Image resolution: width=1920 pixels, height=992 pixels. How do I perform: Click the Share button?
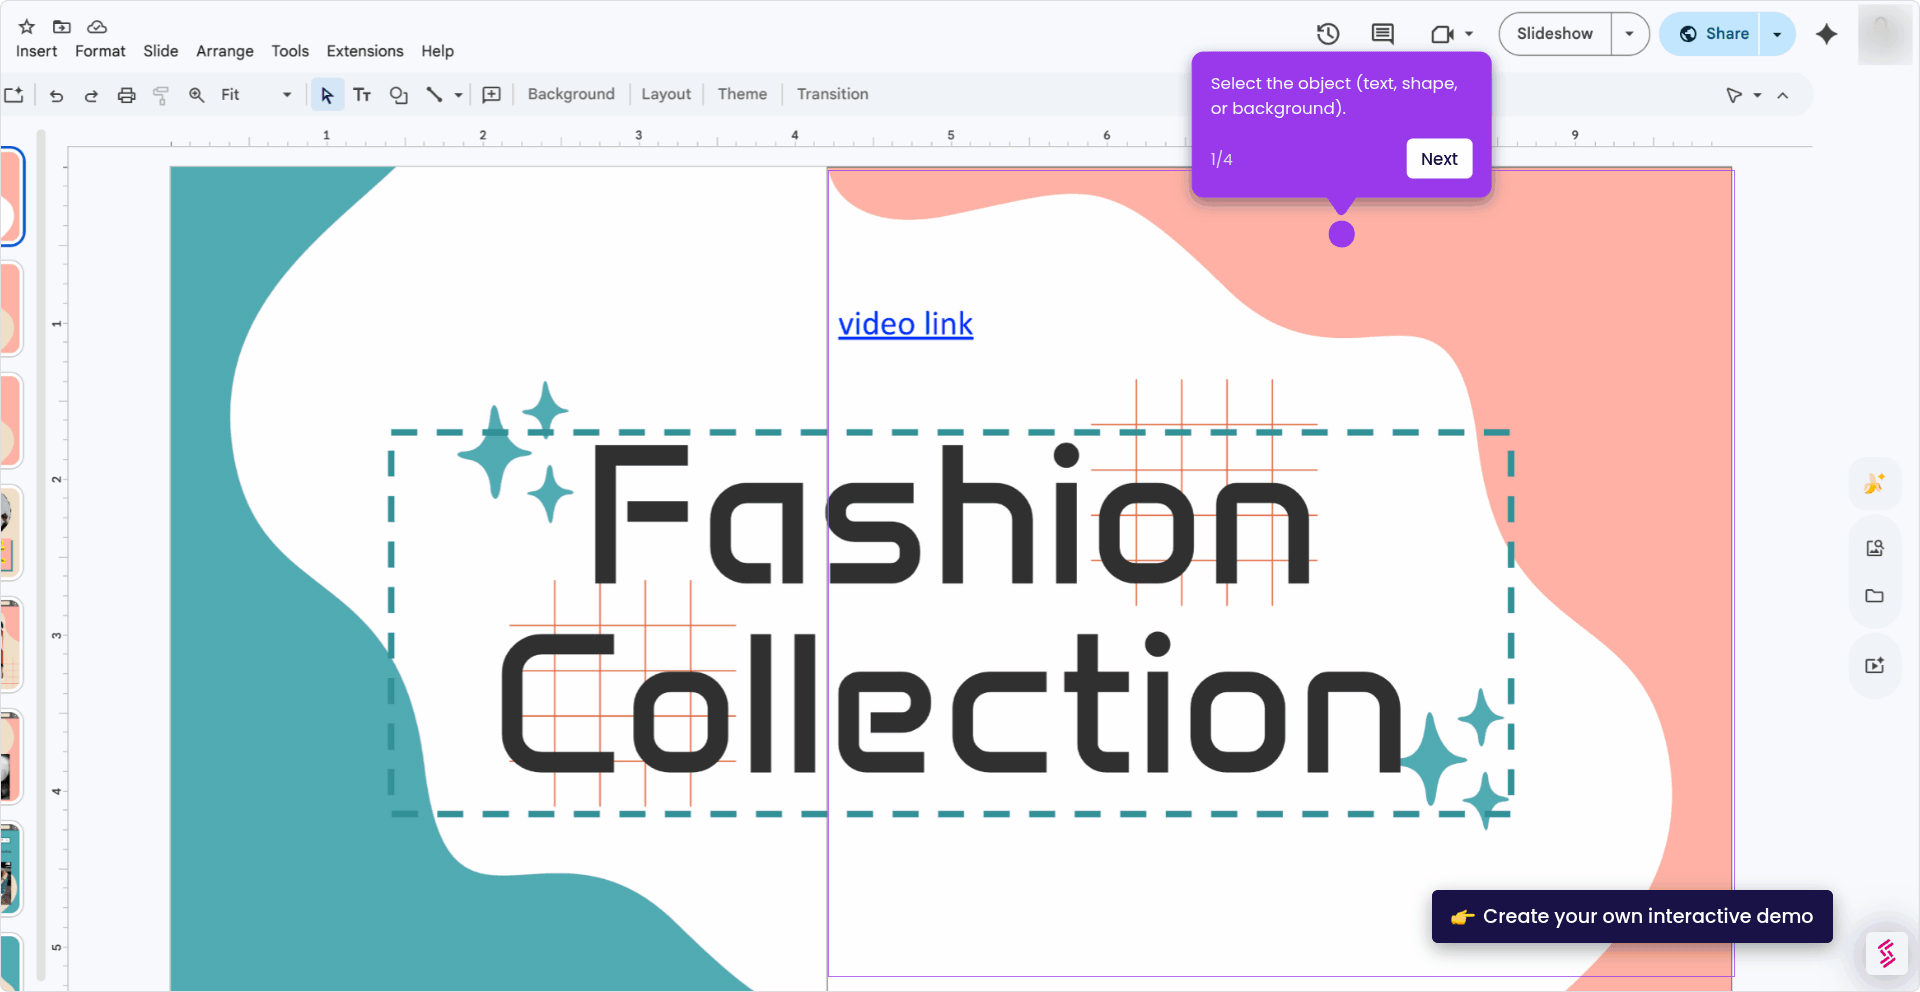click(1714, 34)
